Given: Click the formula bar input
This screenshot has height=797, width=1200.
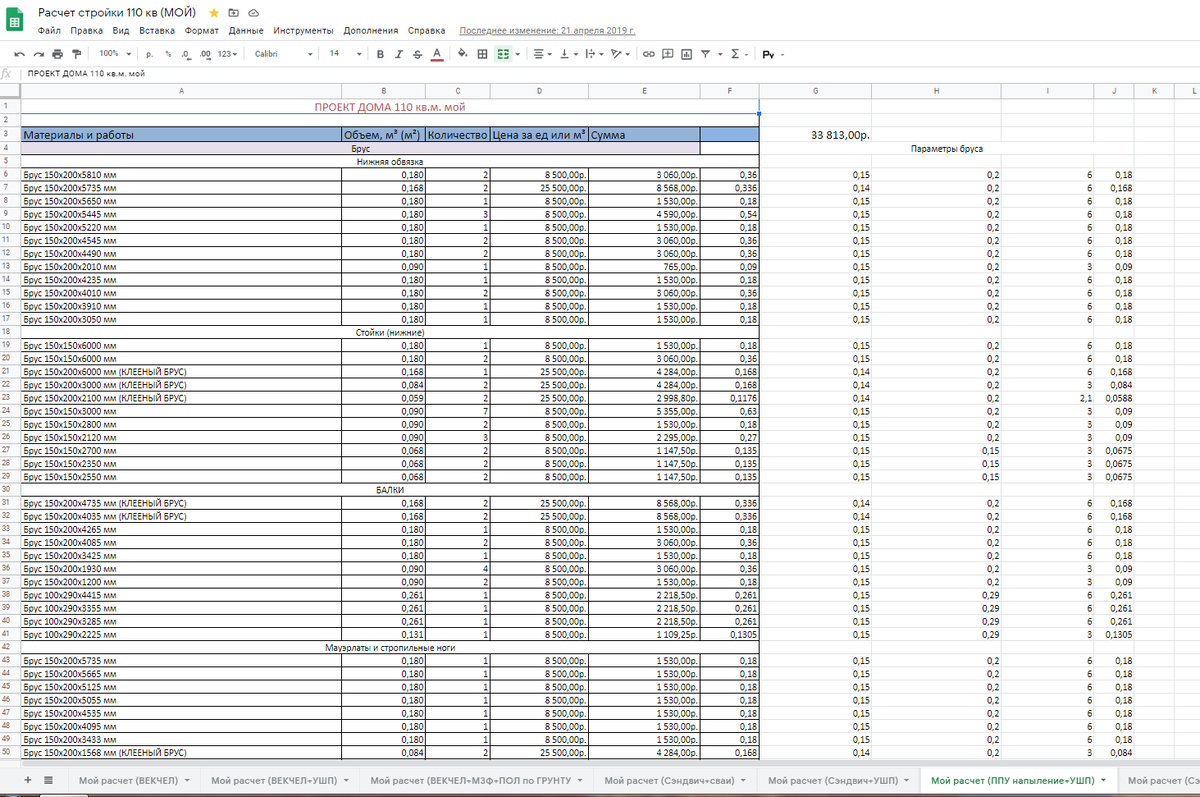Looking at the screenshot, I should tap(610, 74).
